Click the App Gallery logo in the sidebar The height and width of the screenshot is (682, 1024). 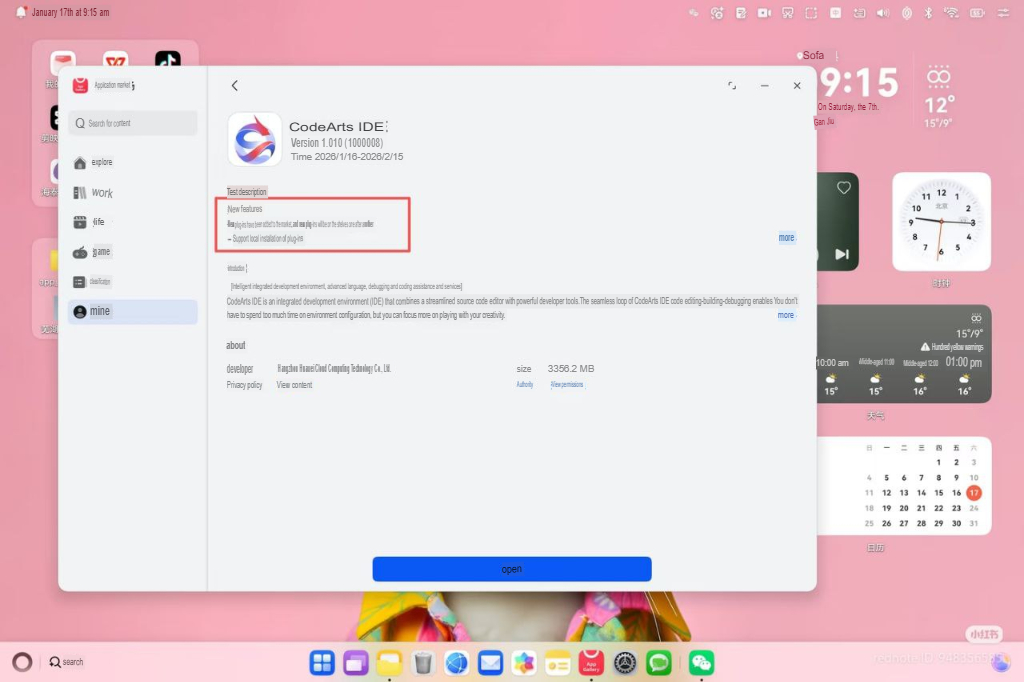[x=80, y=85]
